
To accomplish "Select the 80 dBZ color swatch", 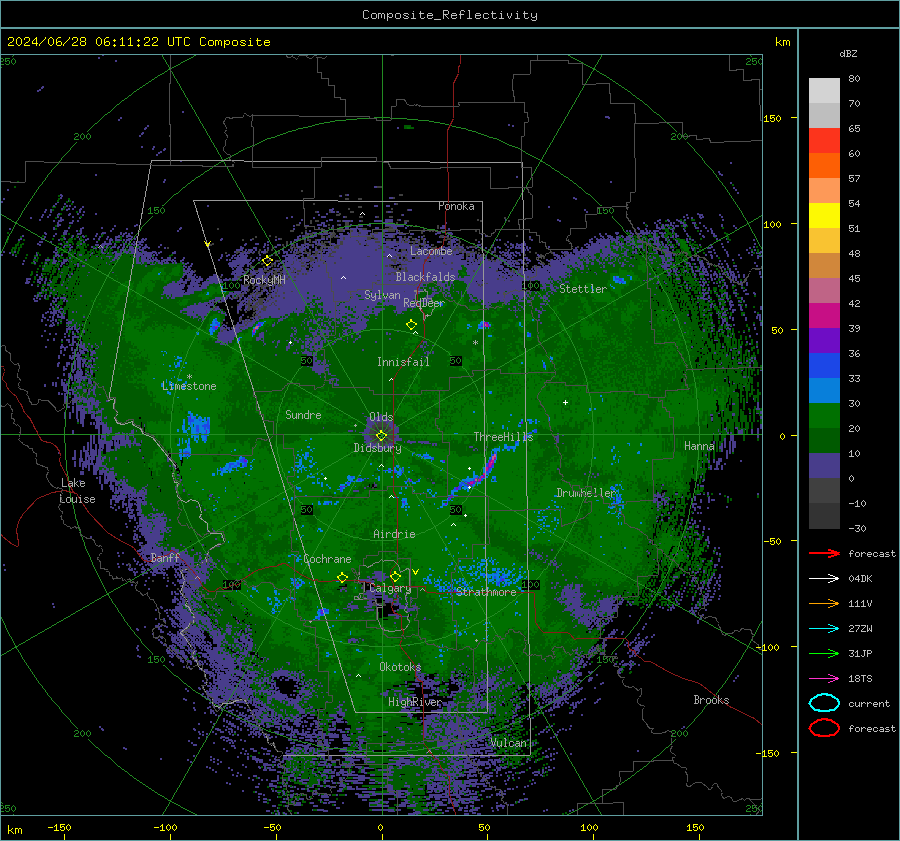I will 824,91.
